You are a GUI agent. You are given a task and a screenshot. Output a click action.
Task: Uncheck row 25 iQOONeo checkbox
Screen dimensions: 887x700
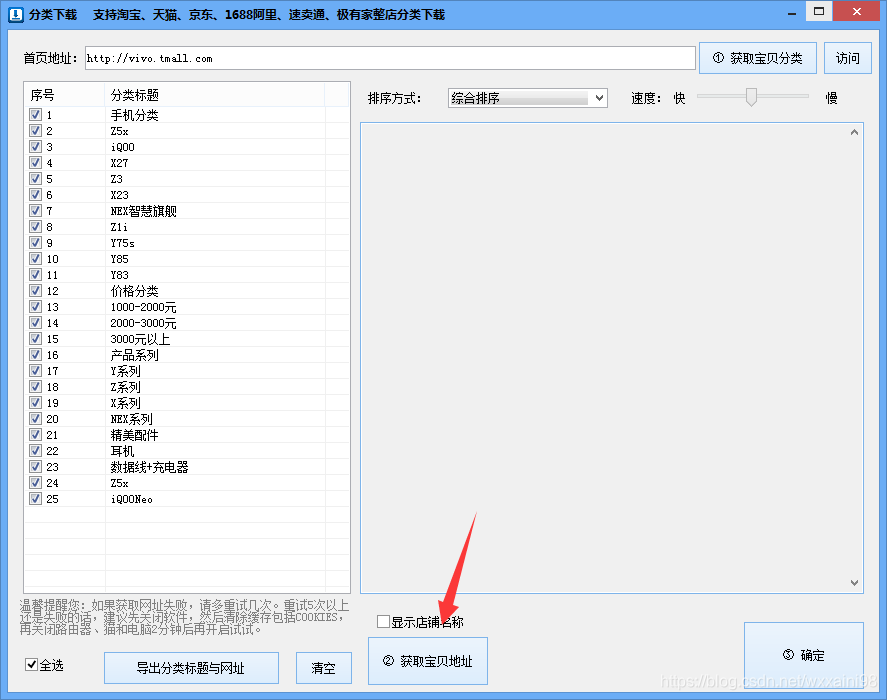pos(35,499)
